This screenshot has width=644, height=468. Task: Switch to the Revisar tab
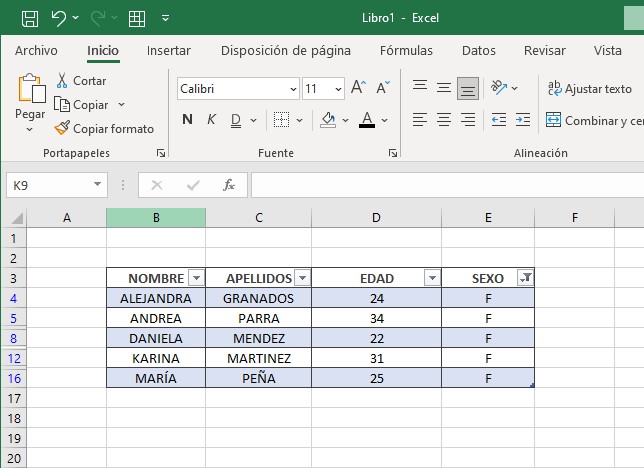(545, 51)
